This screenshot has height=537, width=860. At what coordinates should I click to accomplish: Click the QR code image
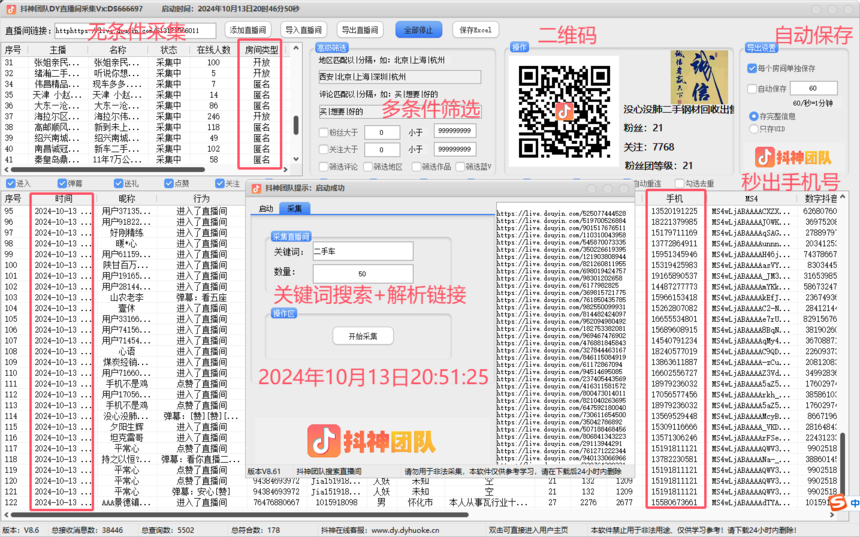coord(564,111)
